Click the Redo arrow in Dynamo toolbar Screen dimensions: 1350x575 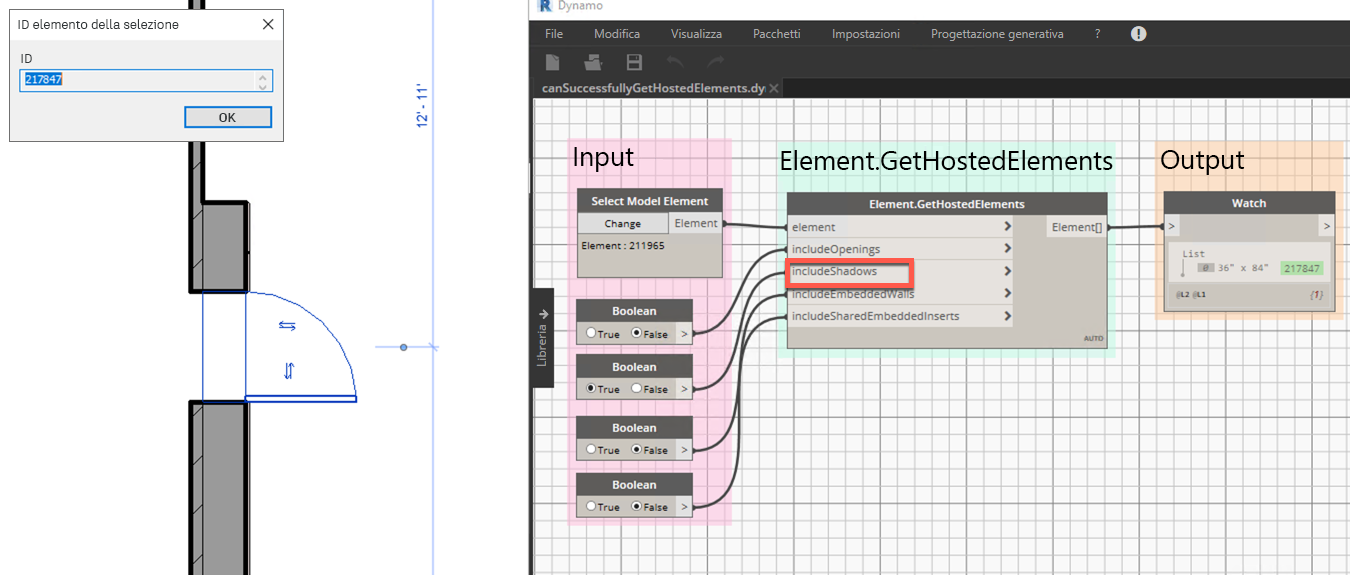coord(716,62)
